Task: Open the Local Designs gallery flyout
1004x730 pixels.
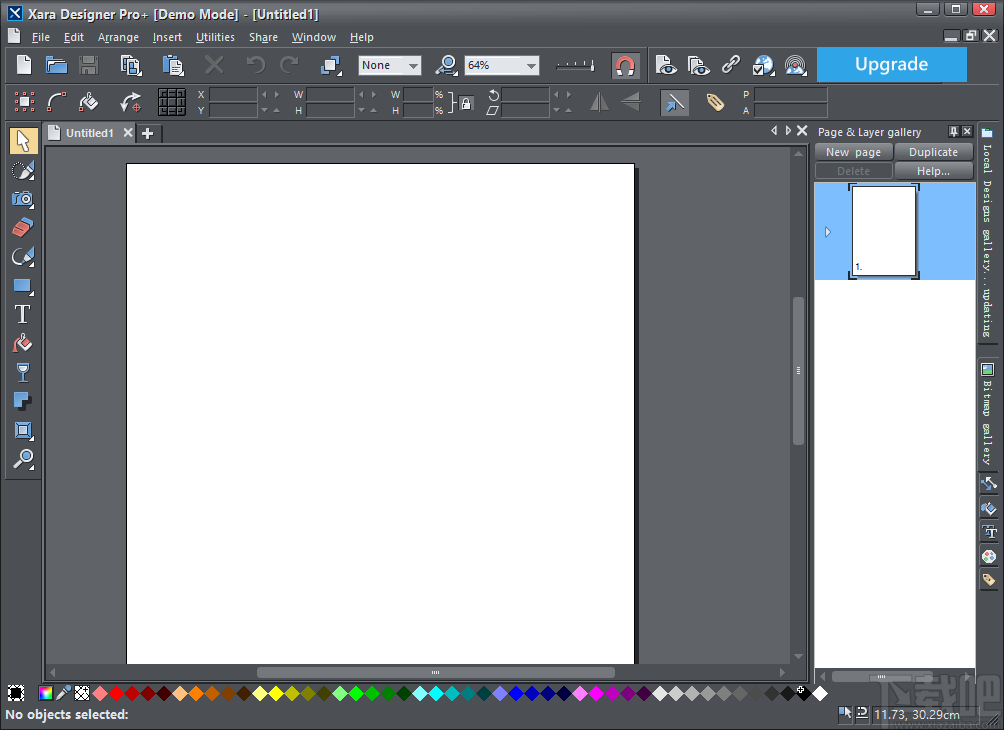Action: point(987,234)
